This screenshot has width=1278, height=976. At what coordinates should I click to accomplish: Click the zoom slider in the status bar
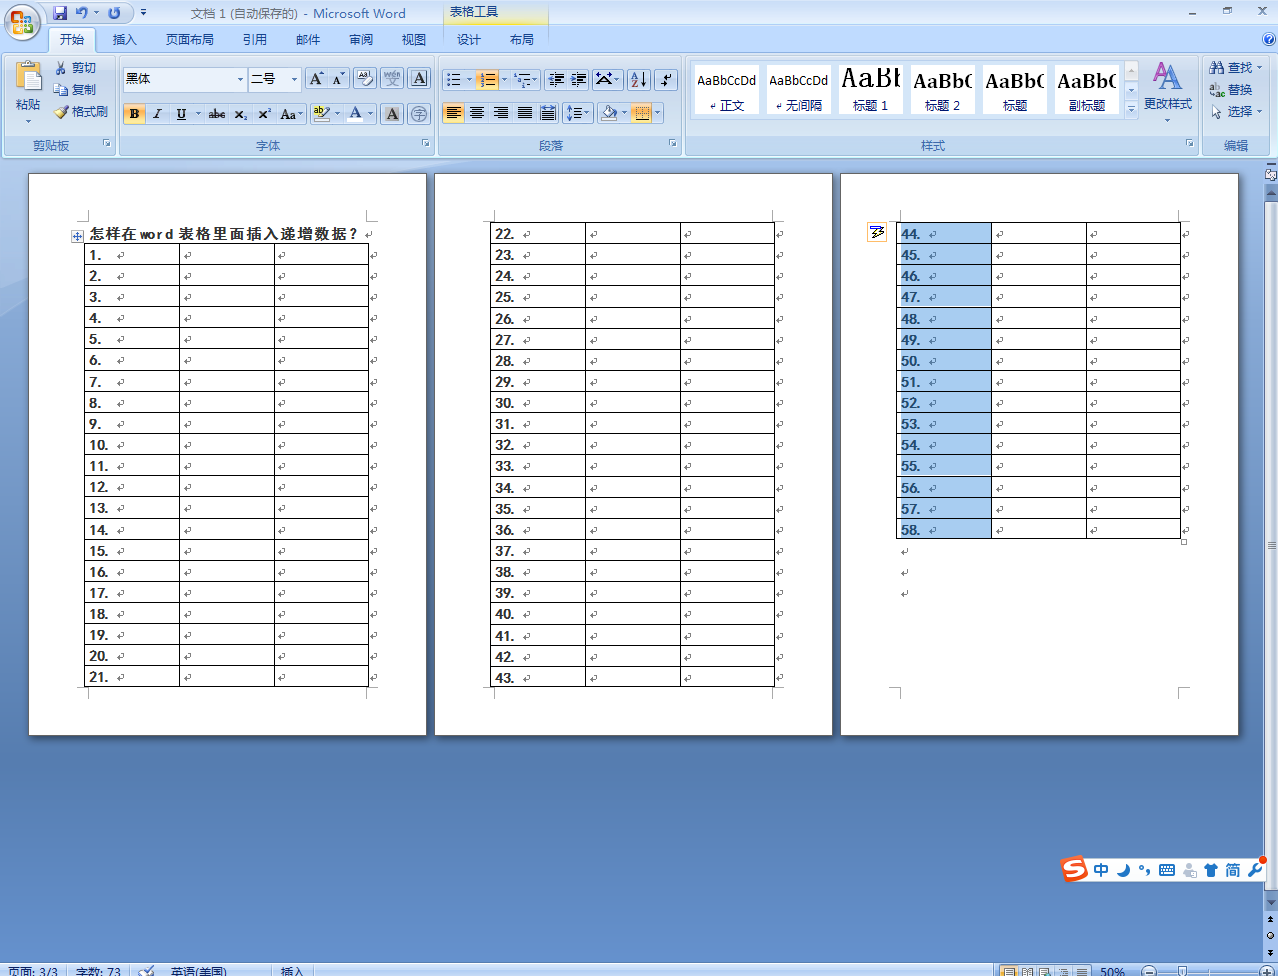1182,971
